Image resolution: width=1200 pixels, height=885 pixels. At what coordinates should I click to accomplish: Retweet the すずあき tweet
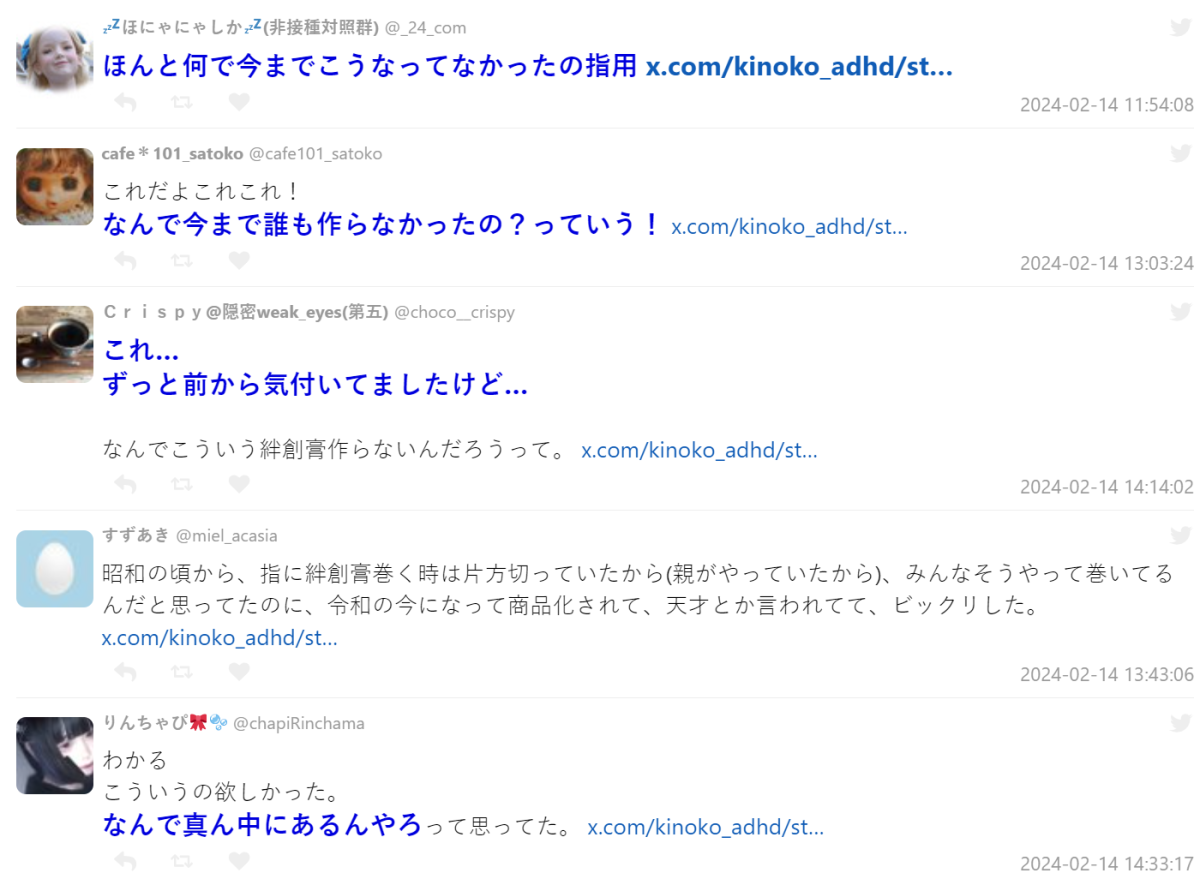(182, 672)
